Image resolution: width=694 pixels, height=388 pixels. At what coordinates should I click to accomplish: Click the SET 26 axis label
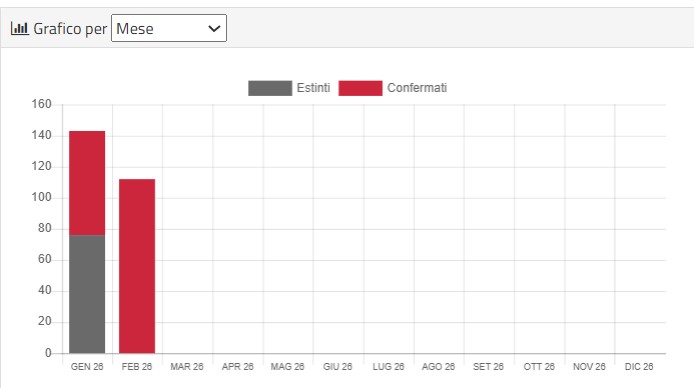488,367
